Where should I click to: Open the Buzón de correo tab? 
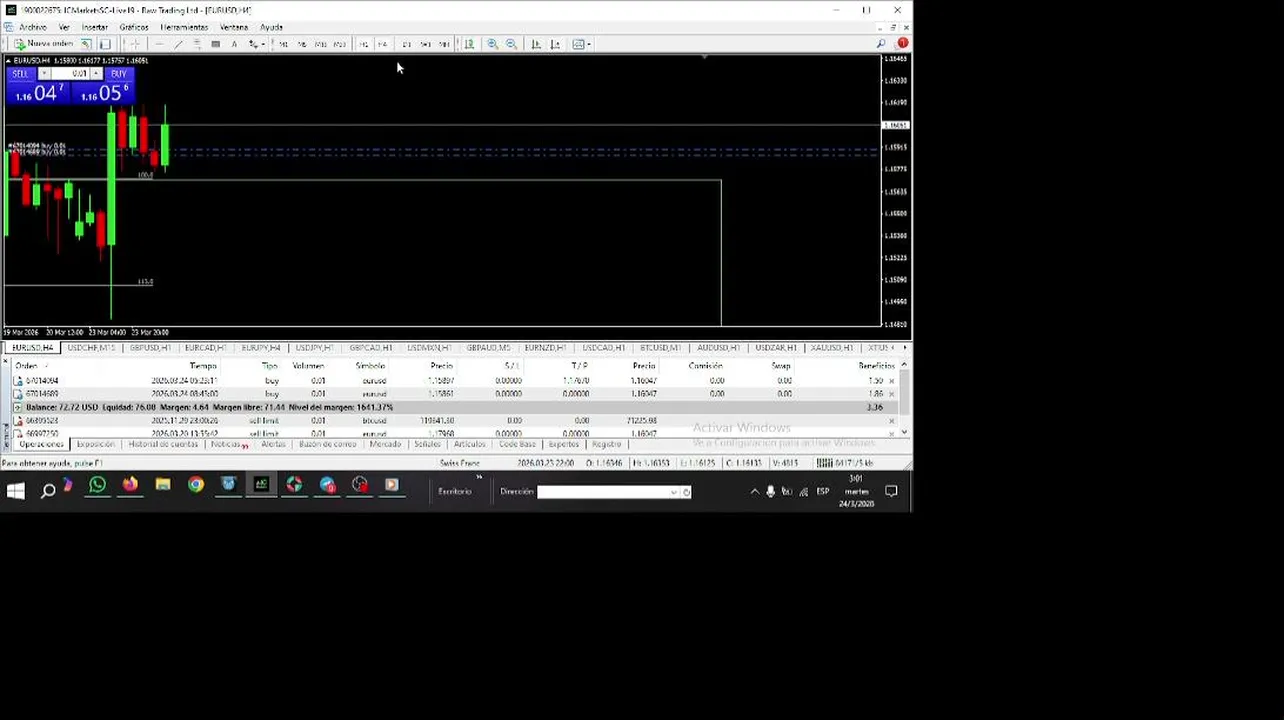tap(327, 444)
